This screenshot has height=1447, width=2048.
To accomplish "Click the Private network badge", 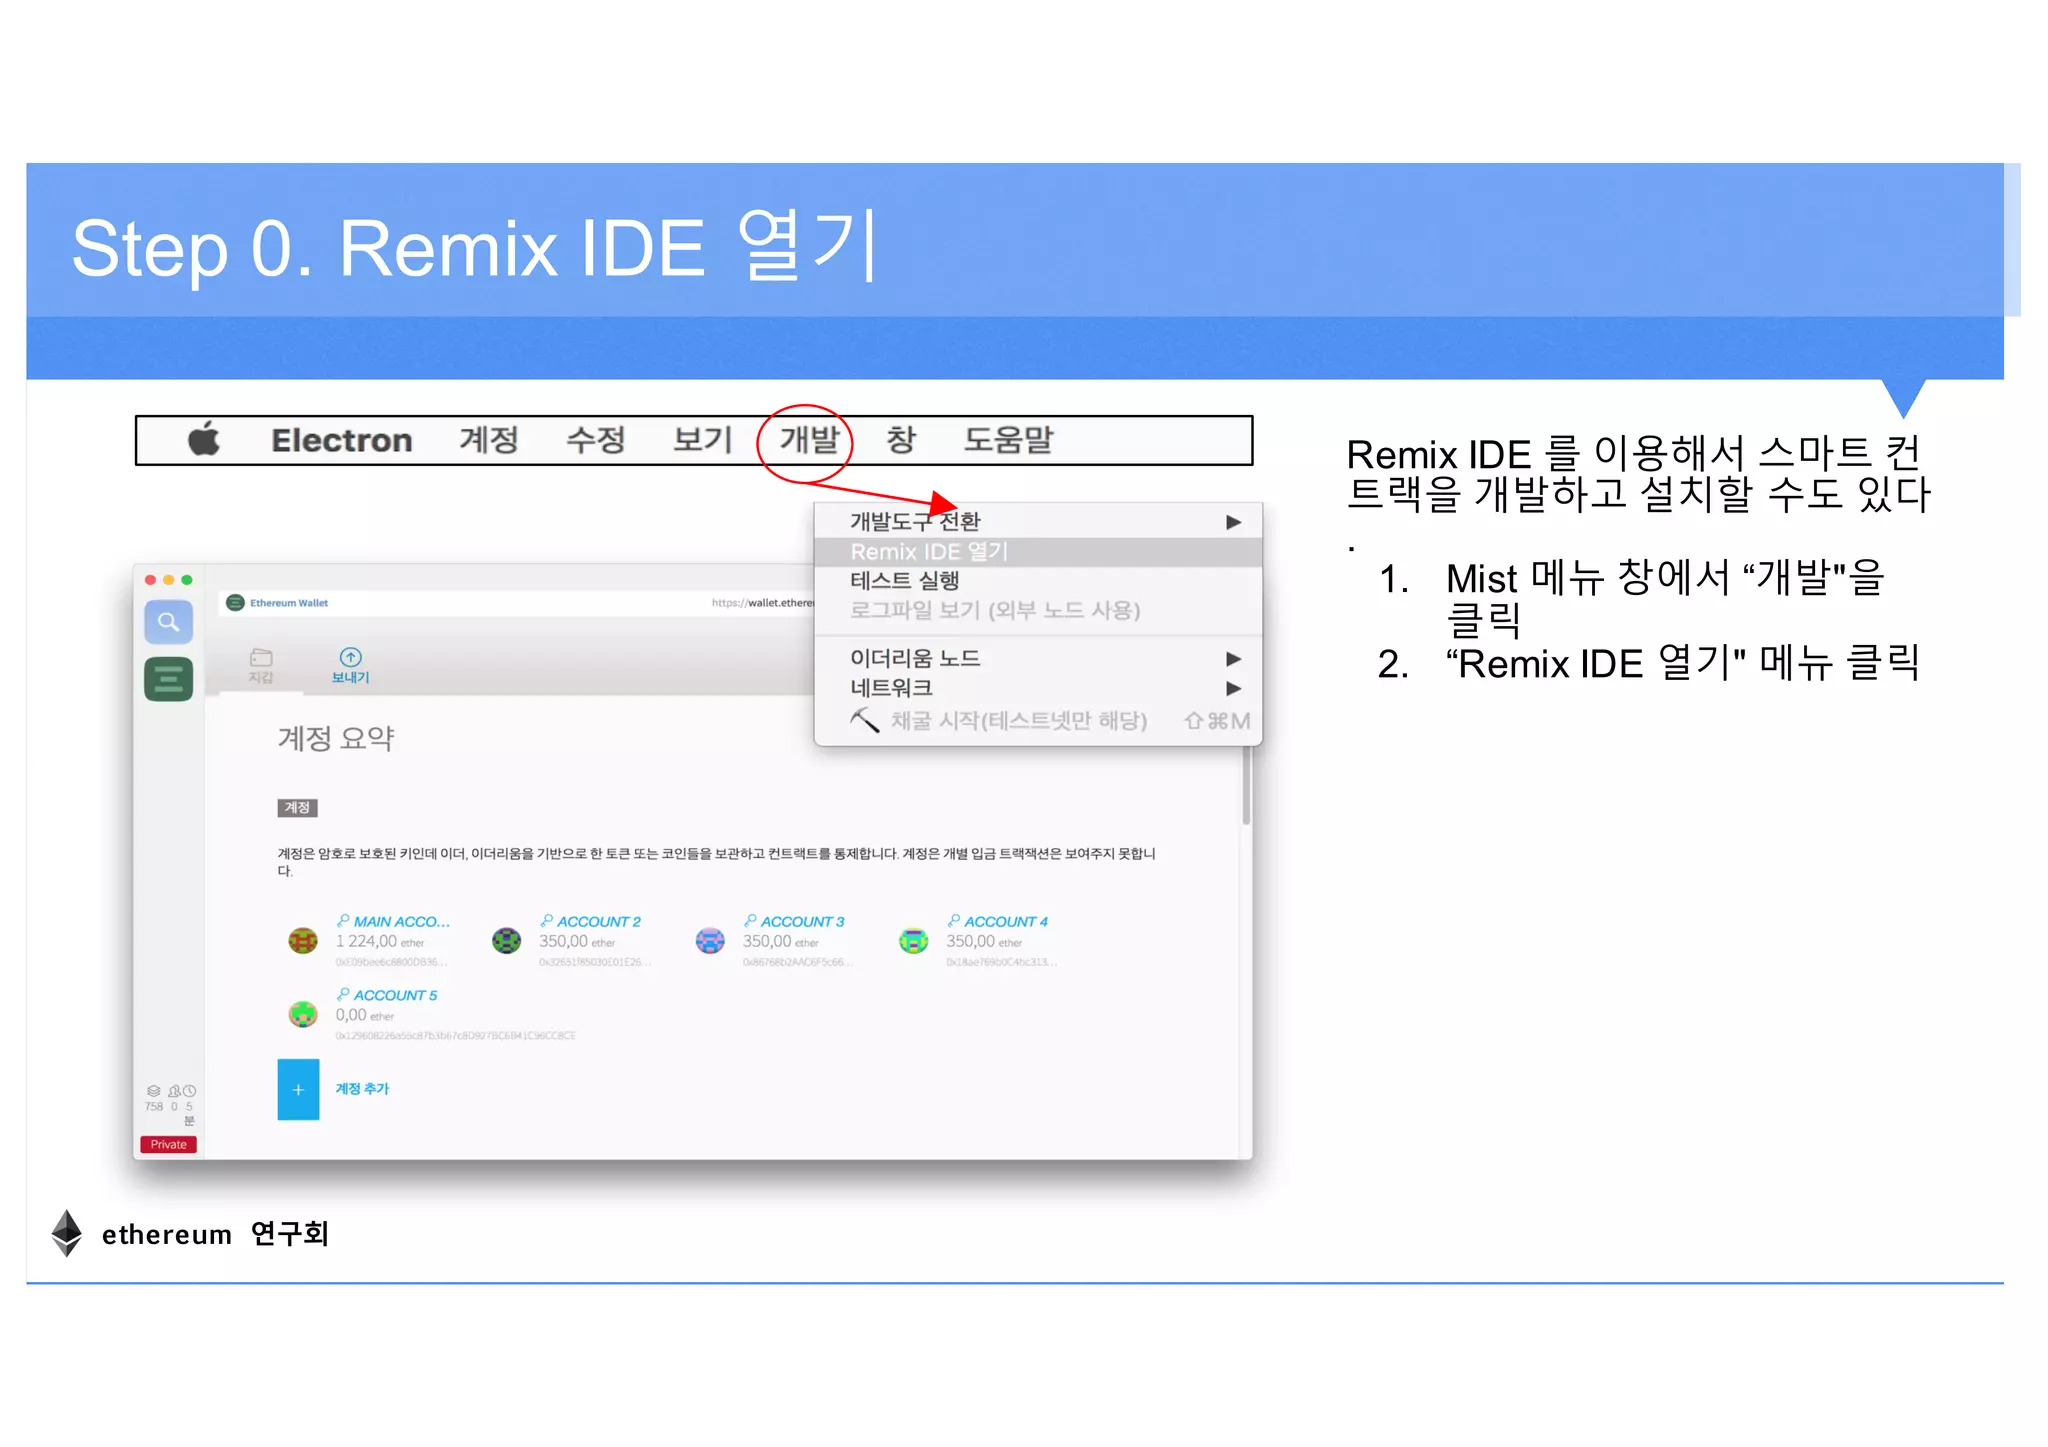I will [x=169, y=1145].
